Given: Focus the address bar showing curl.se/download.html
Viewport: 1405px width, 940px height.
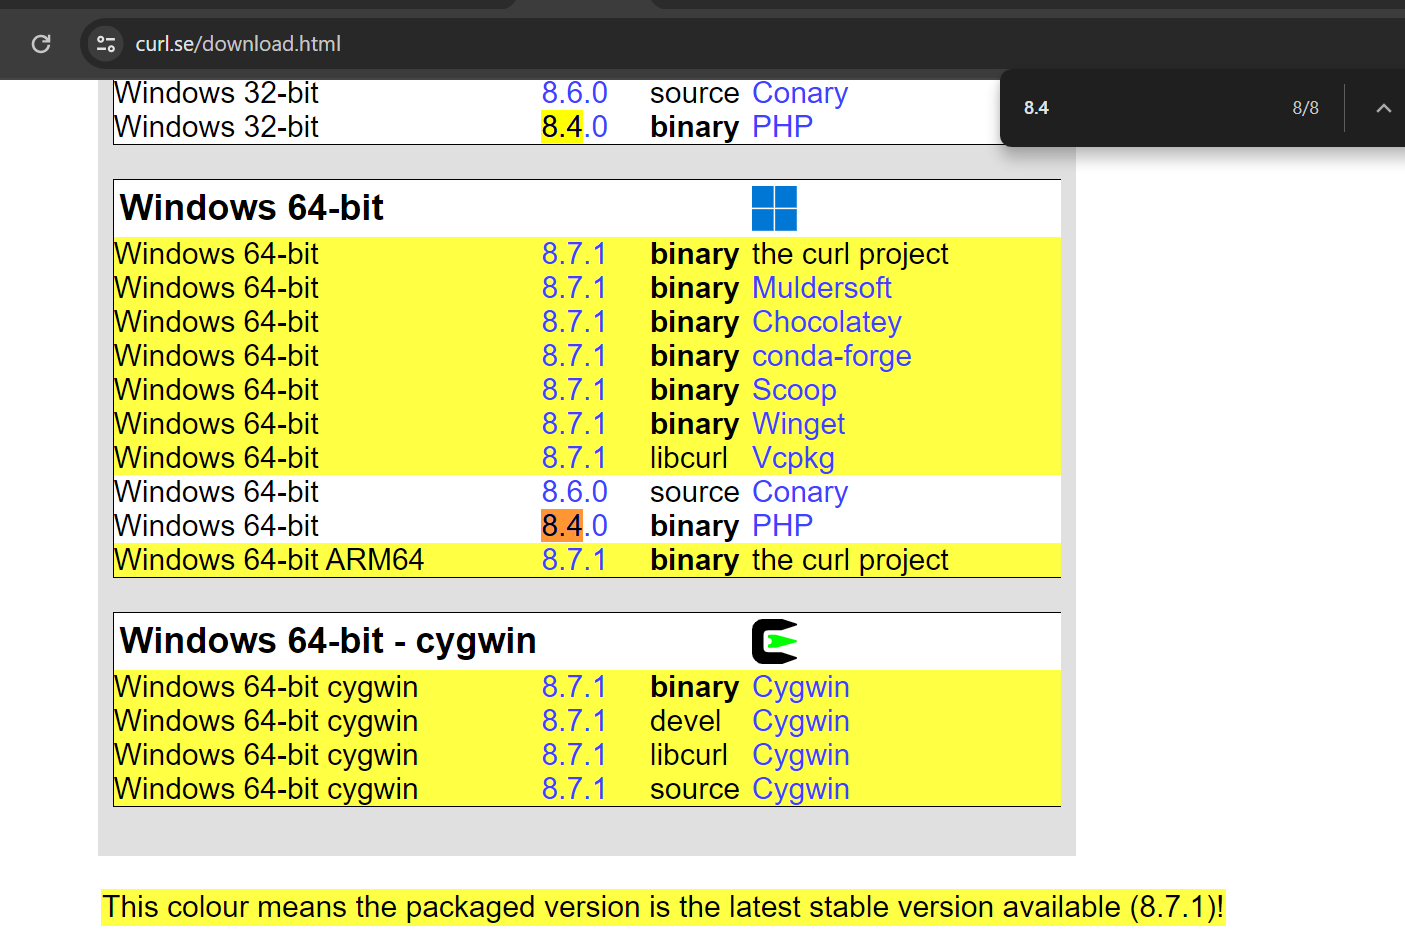Looking at the screenshot, I should pyautogui.click(x=238, y=44).
